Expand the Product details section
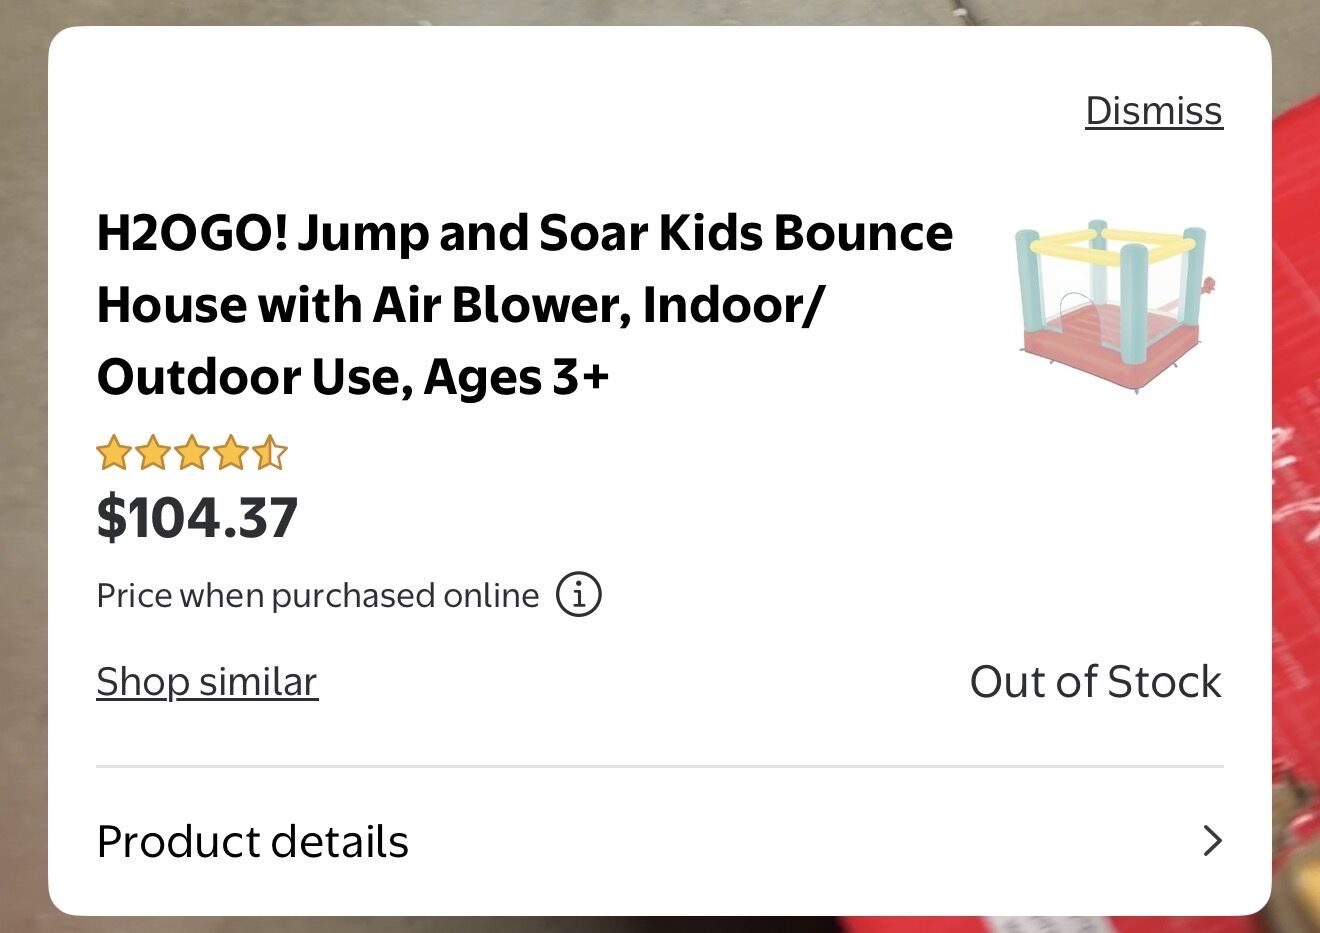This screenshot has width=1320, height=933. coord(252,841)
